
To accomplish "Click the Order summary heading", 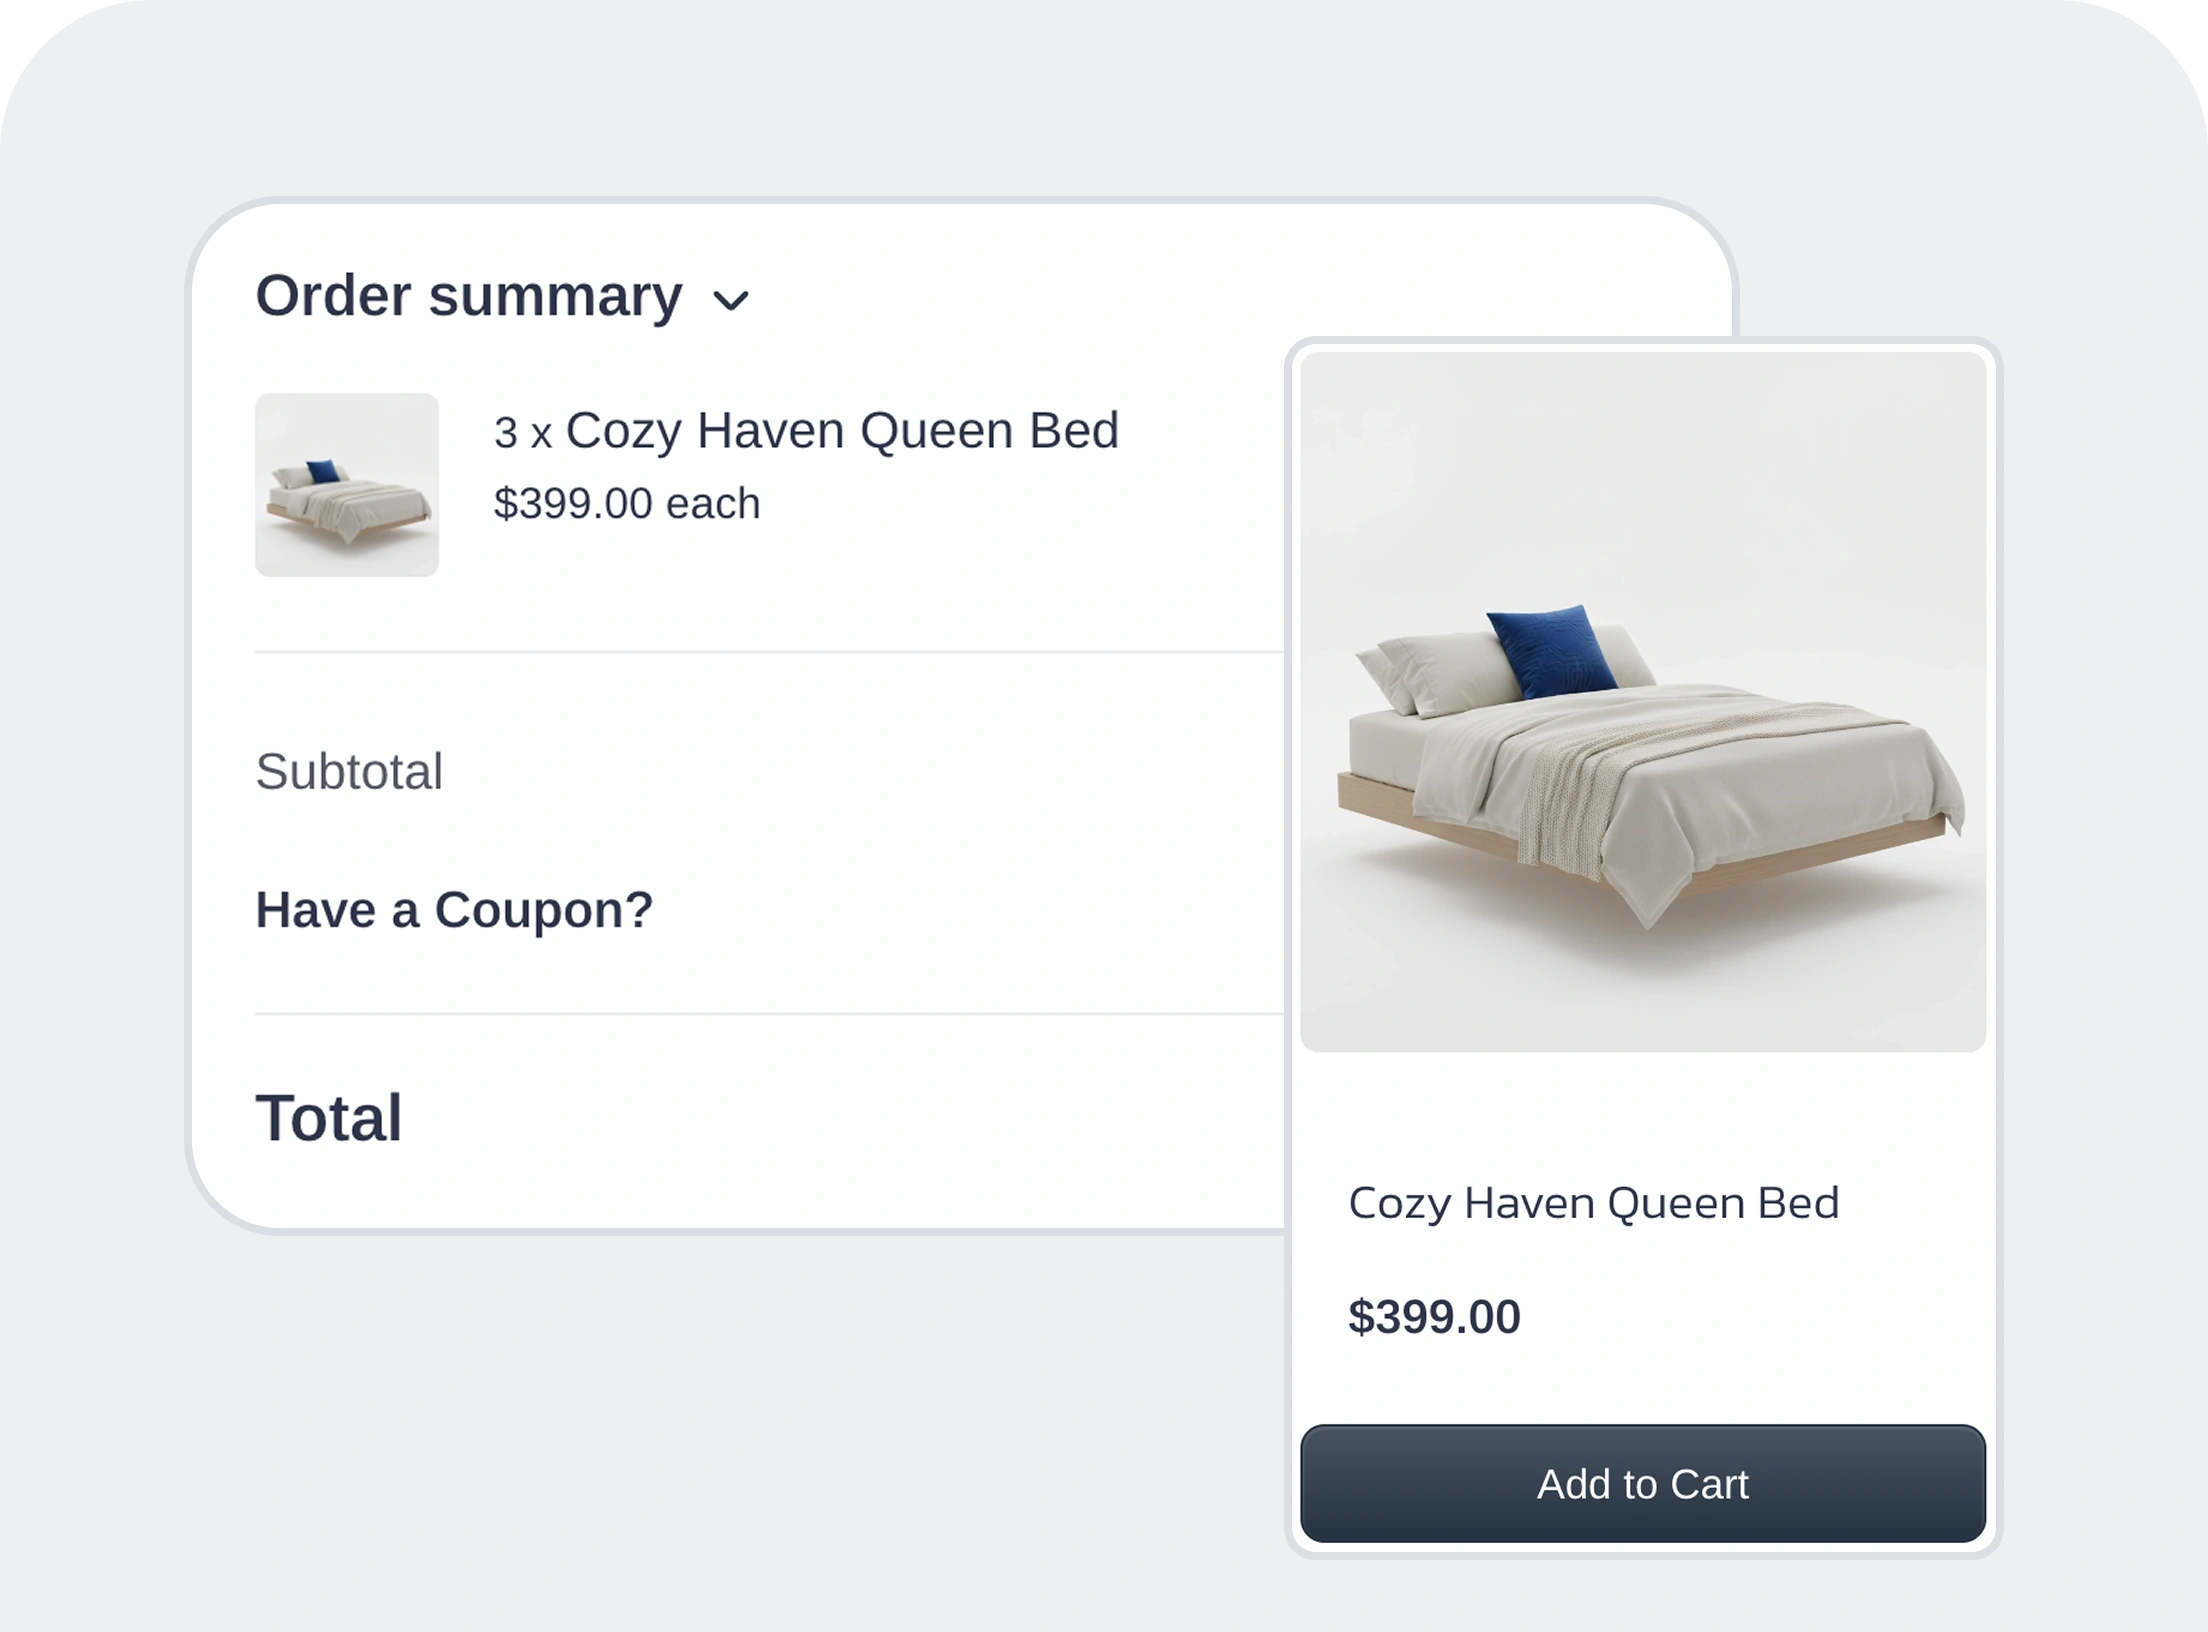I will (x=468, y=296).
